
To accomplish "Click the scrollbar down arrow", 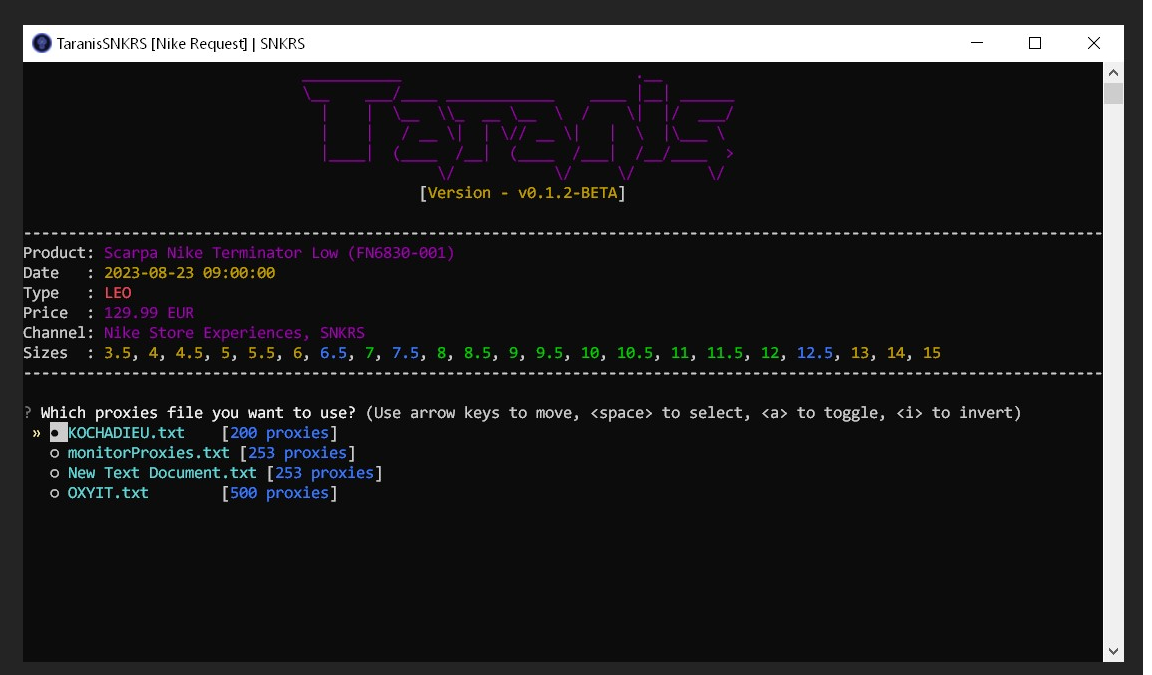I will click(x=1113, y=651).
